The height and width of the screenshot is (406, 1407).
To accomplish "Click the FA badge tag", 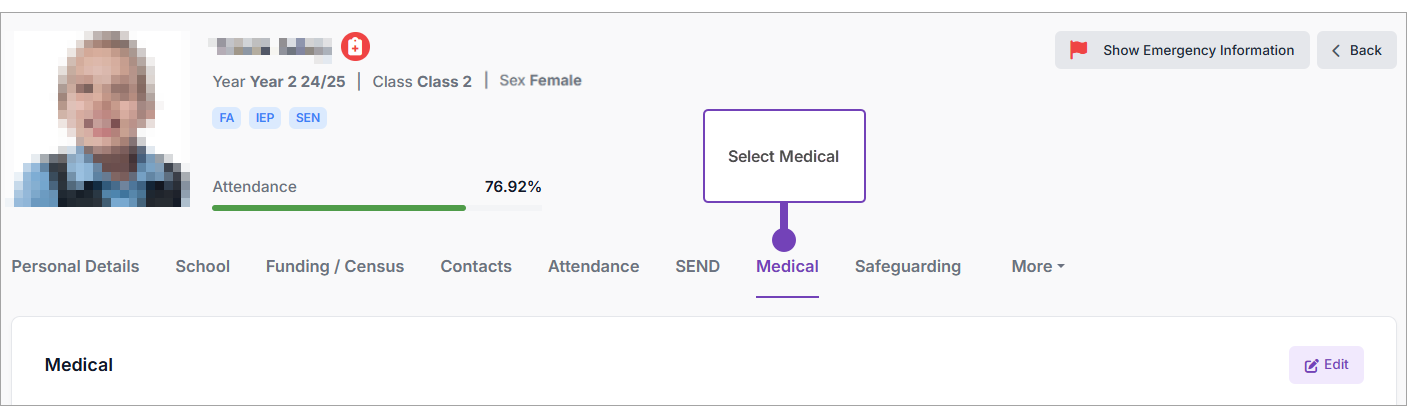I will pos(227,118).
